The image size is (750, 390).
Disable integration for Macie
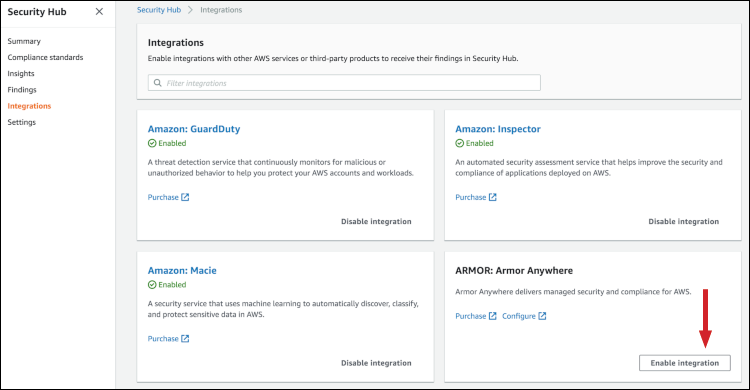click(376, 363)
